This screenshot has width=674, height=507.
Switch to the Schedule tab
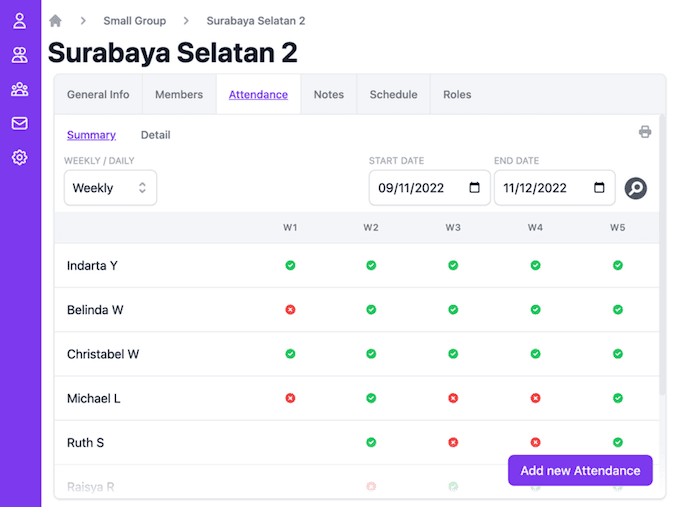coord(393,95)
